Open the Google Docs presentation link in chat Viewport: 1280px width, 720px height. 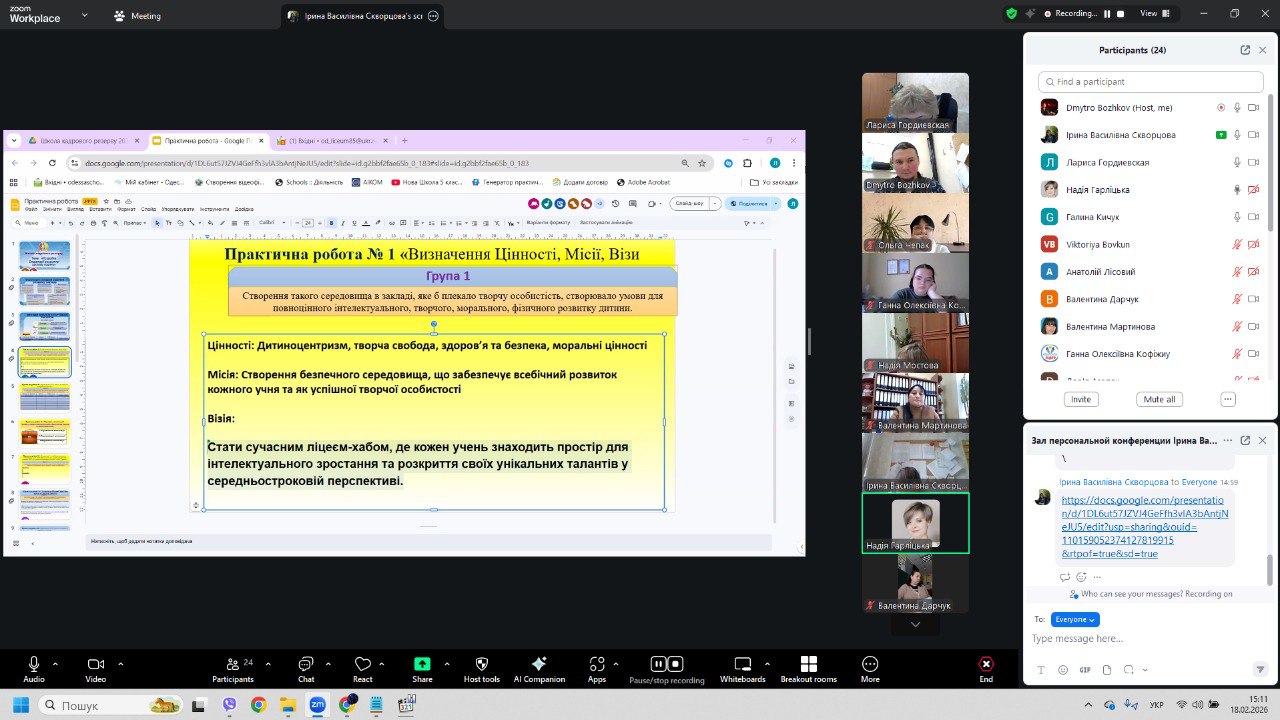[x=1144, y=526]
